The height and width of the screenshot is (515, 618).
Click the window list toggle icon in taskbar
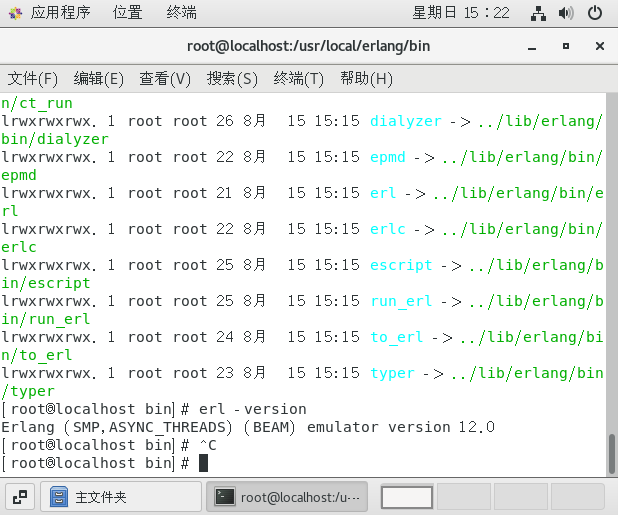click(20, 497)
